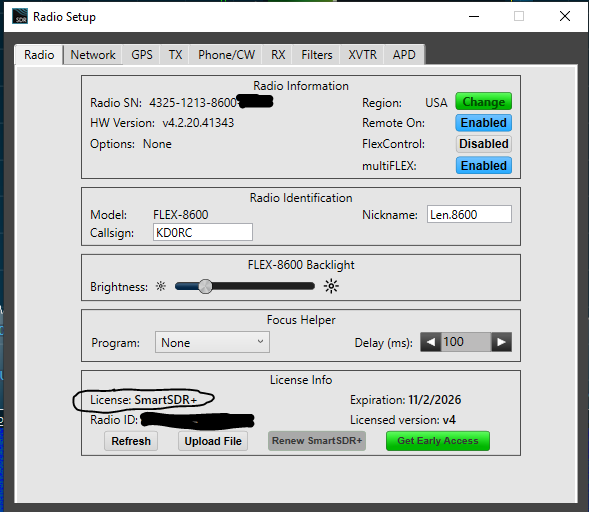Minimize the Radio Setup window
Image resolution: width=589 pixels, height=512 pixels.
474,16
